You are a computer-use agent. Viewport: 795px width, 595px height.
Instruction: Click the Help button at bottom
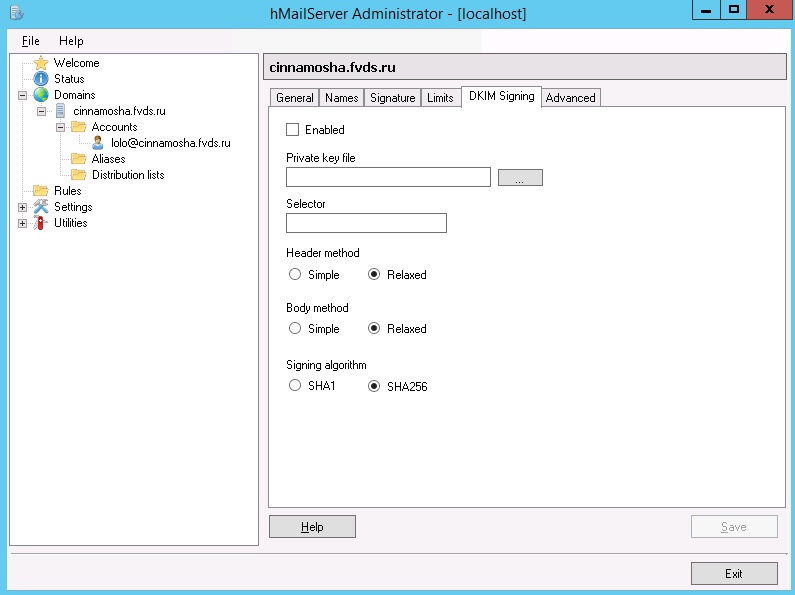[312, 527]
